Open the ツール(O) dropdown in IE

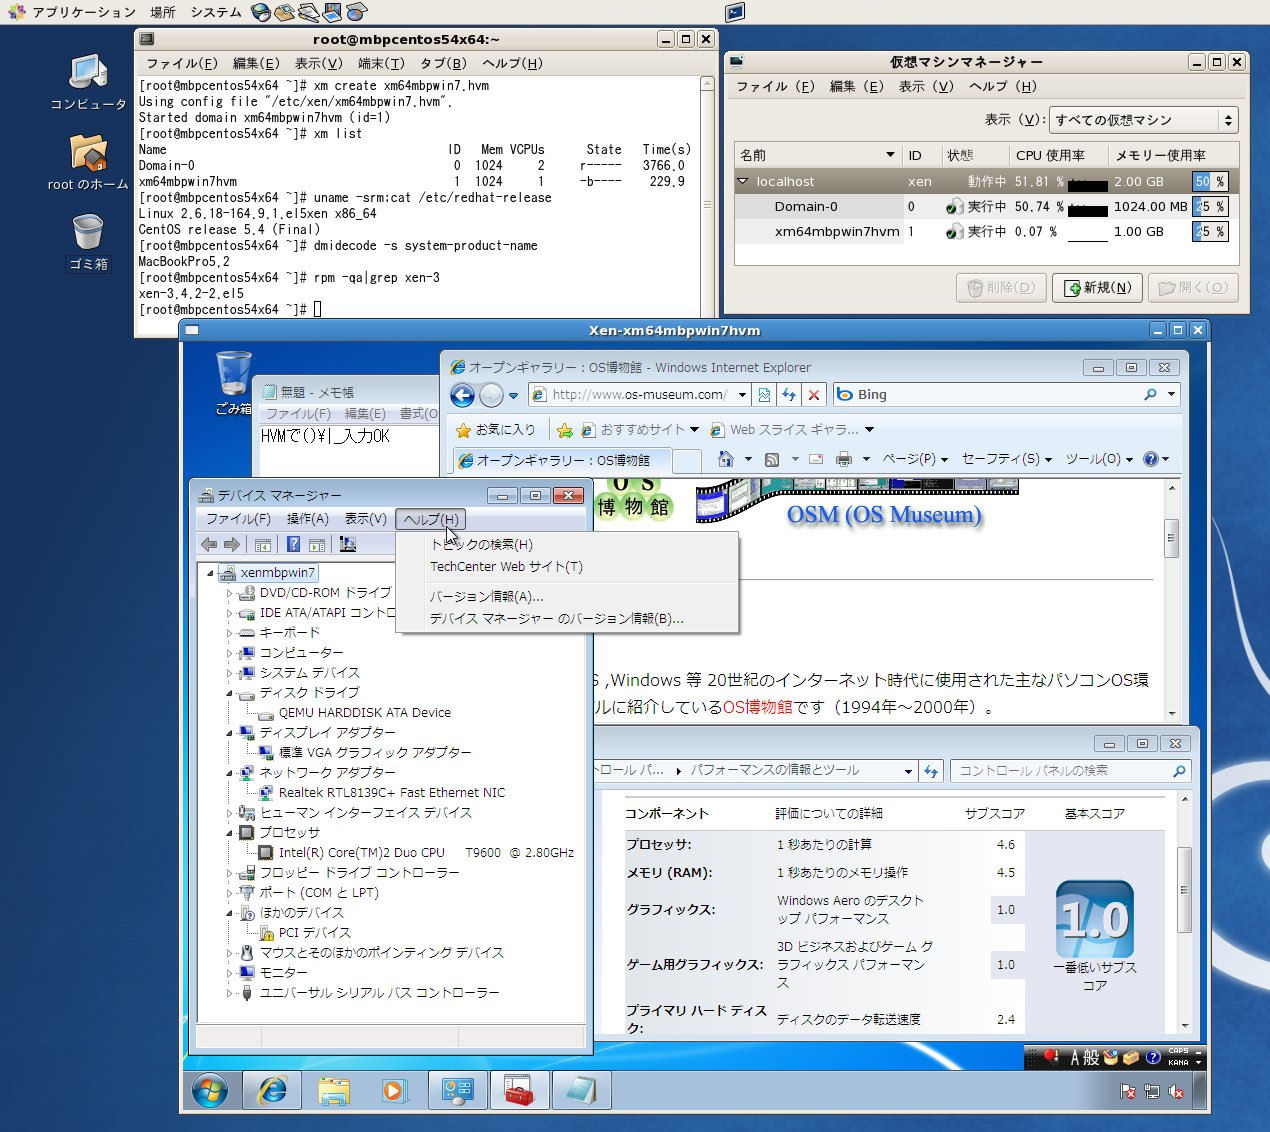1099,459
